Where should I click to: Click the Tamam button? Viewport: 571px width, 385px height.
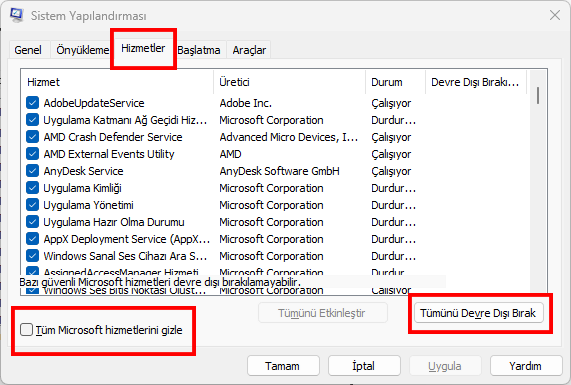click(283, 366)
